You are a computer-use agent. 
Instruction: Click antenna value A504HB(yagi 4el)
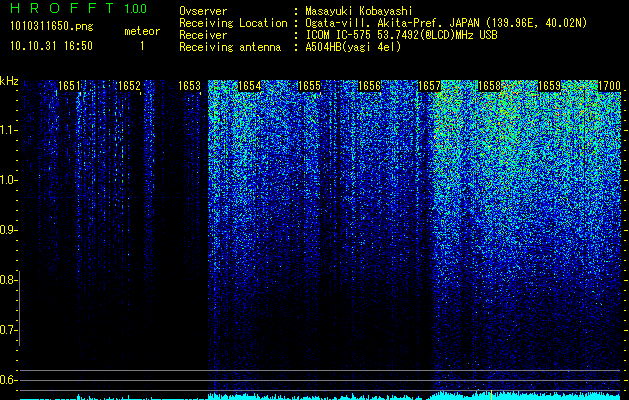[x=353, y=47]
